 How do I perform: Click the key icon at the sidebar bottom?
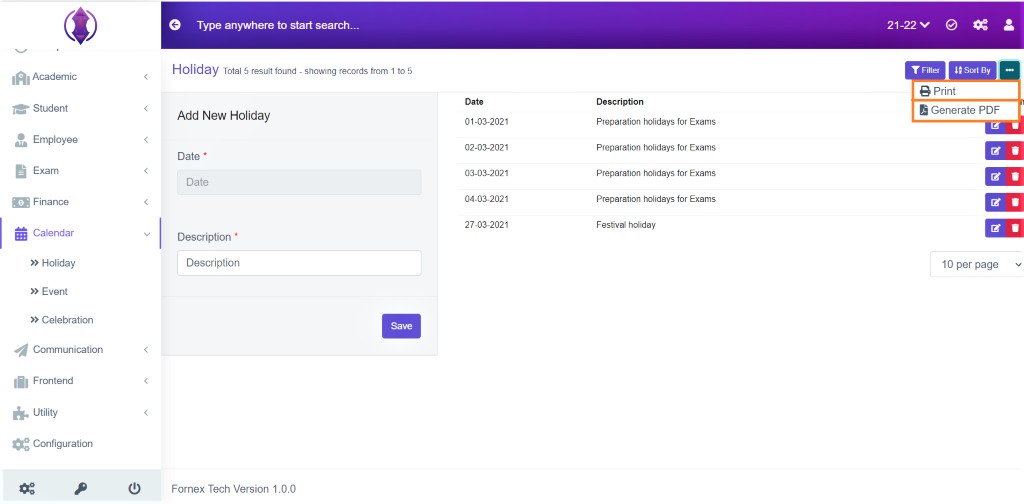pos(80,488)
